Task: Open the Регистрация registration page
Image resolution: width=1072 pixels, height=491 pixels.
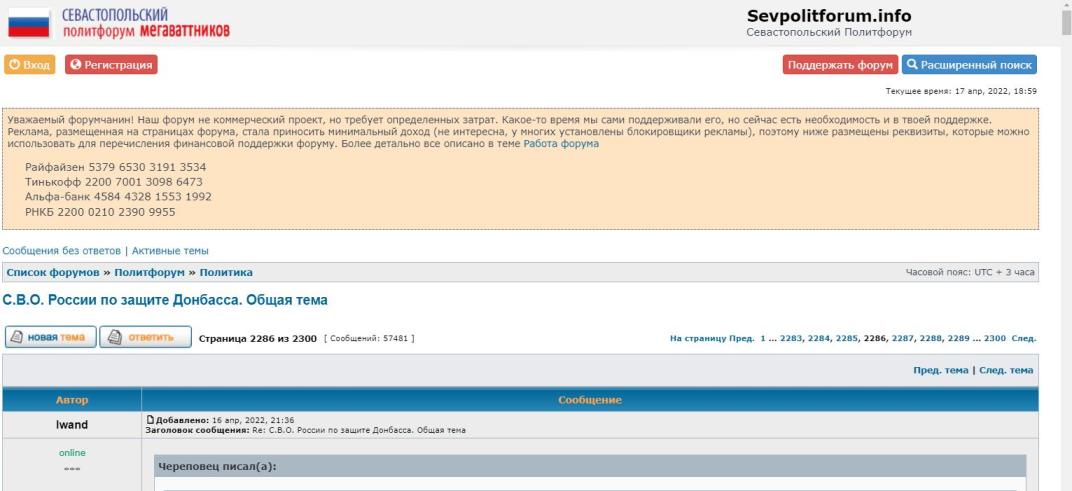Action: tap(111, 65)
